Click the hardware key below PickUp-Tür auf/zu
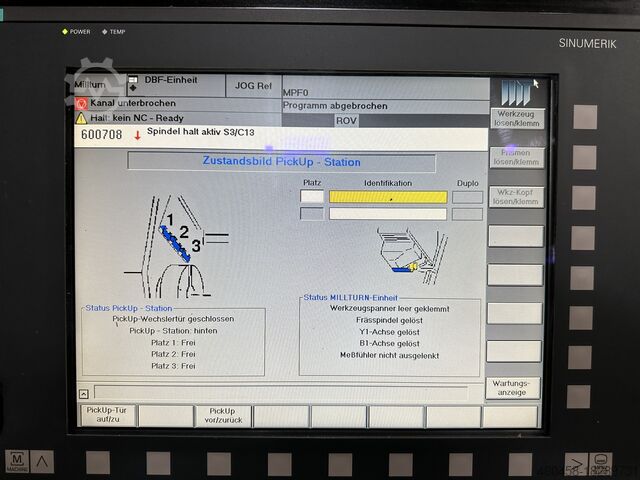 tap(98, 463)
